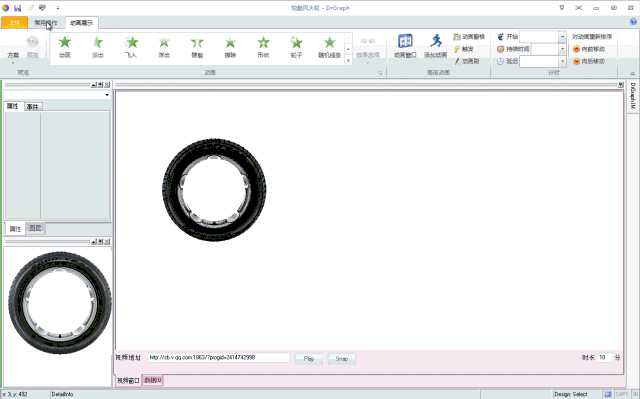Click the 动画窗格 animation pane button
640x399 pixels.
point(469,37)
